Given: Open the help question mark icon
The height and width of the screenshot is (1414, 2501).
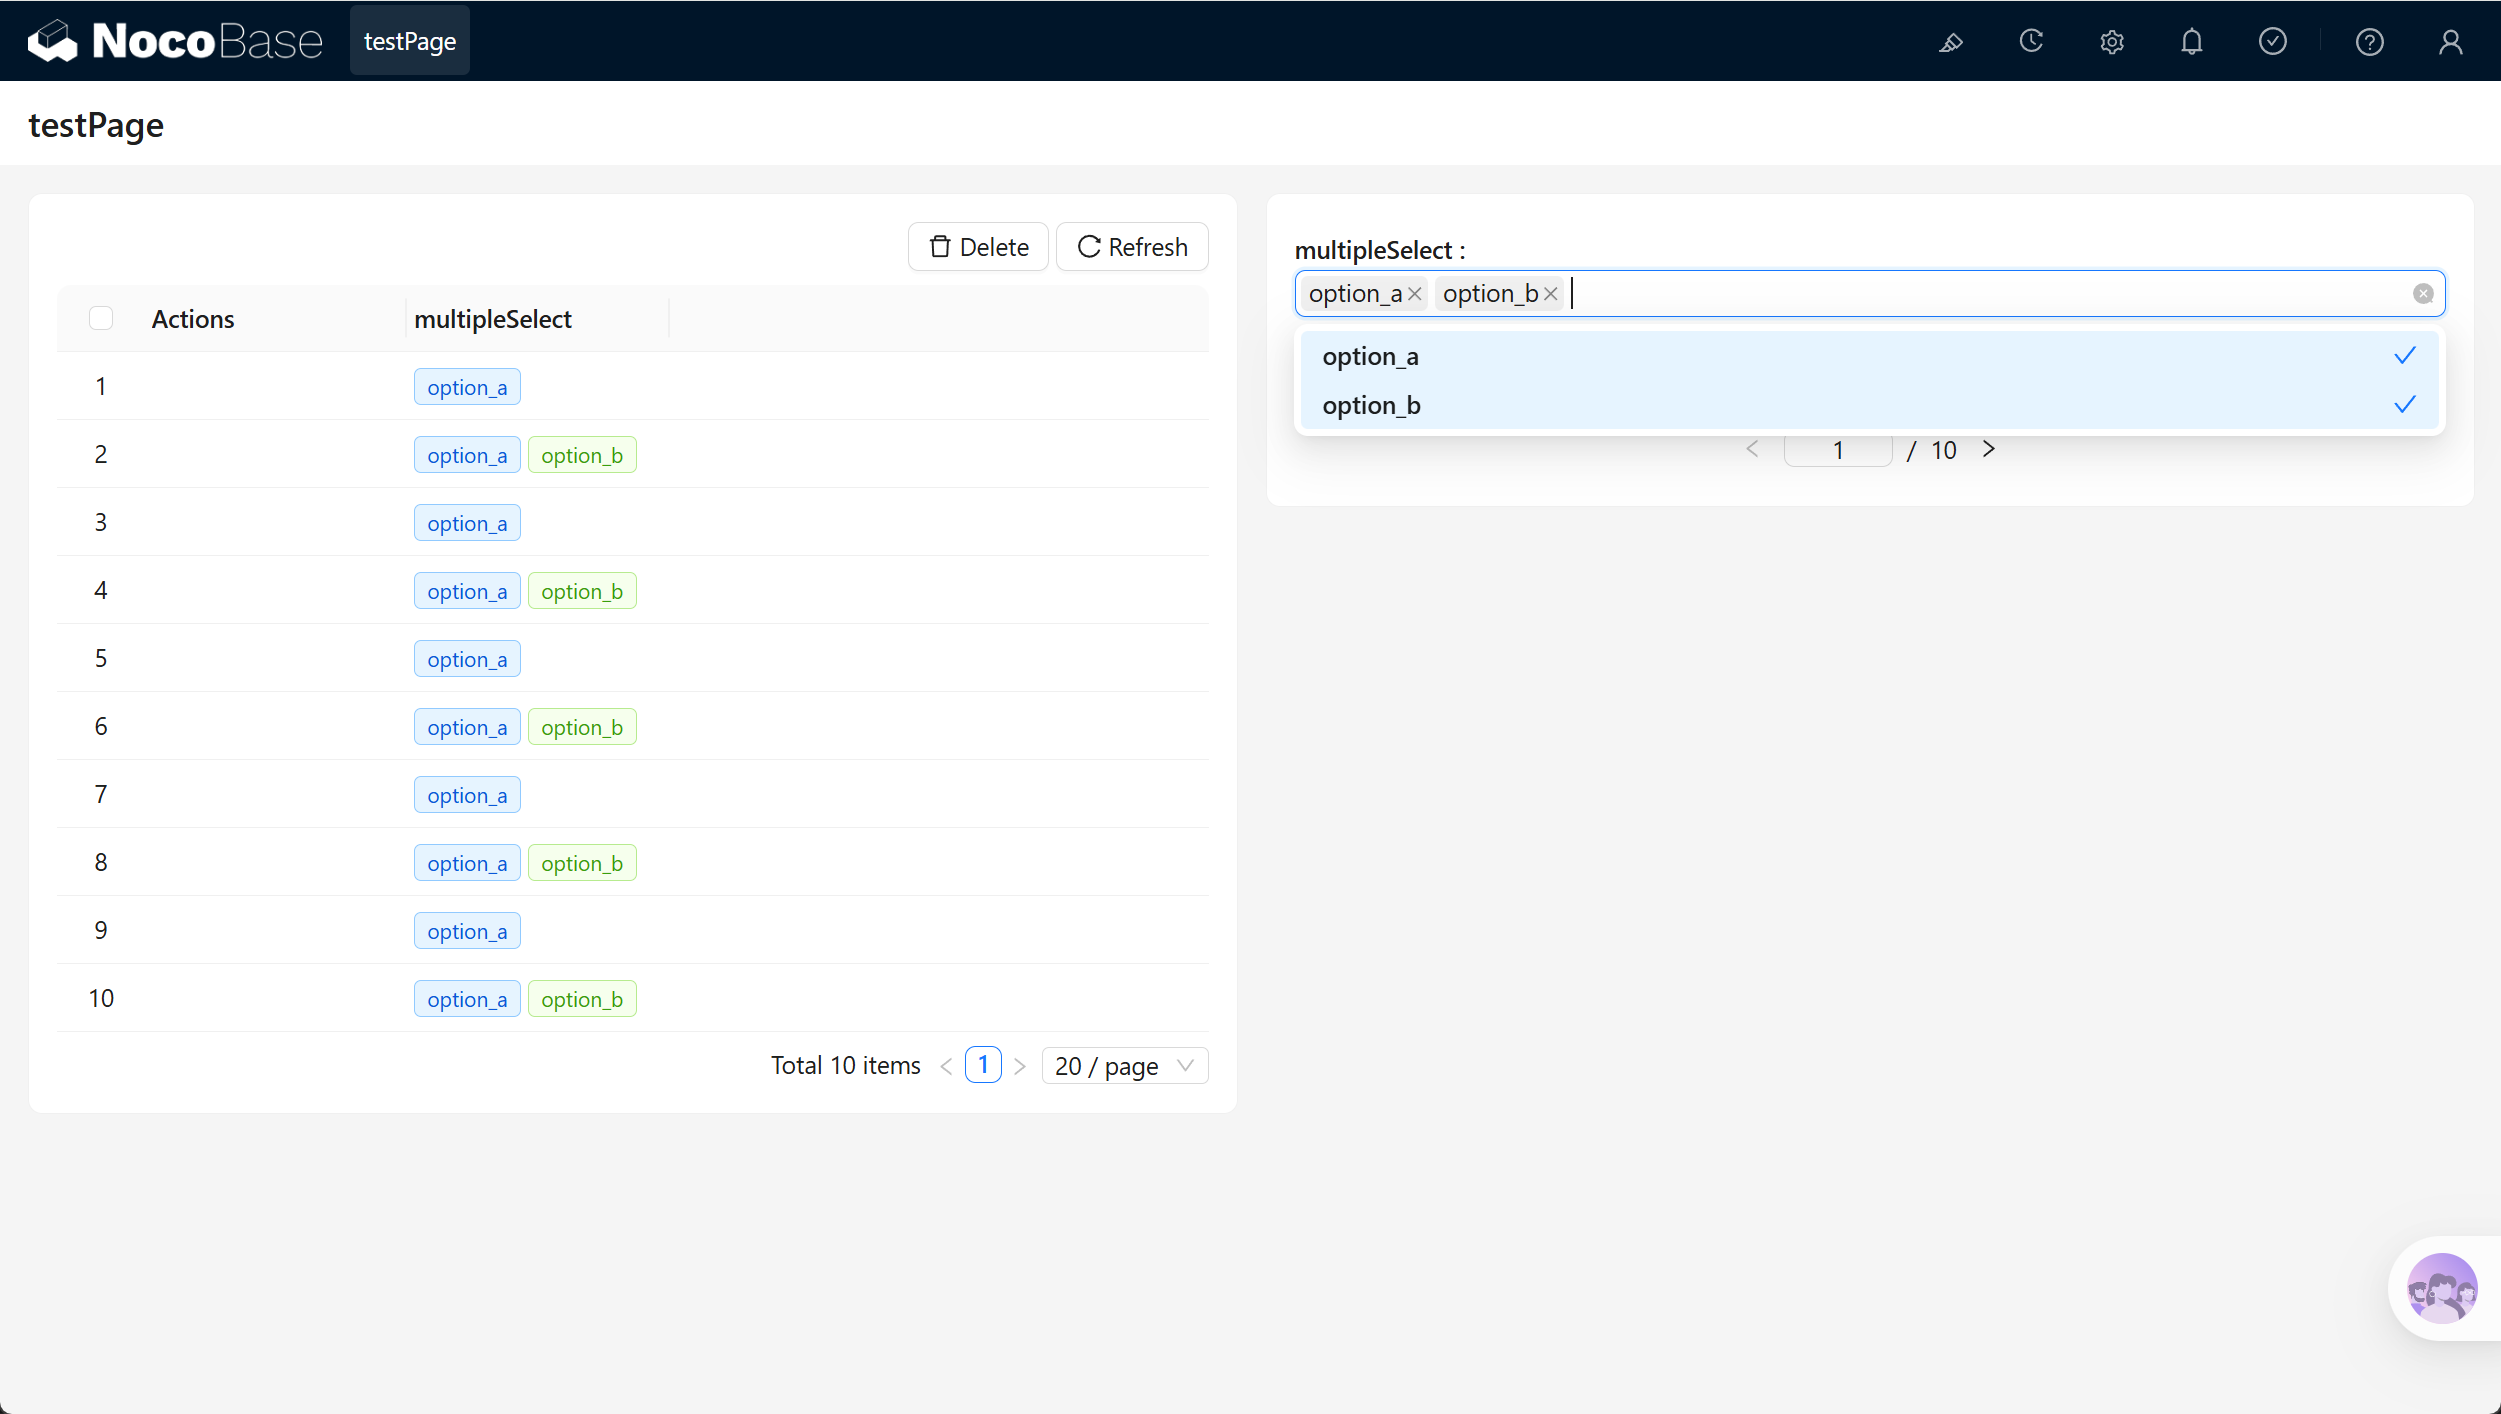Looking at the screenshot, I should point(2370,42).
